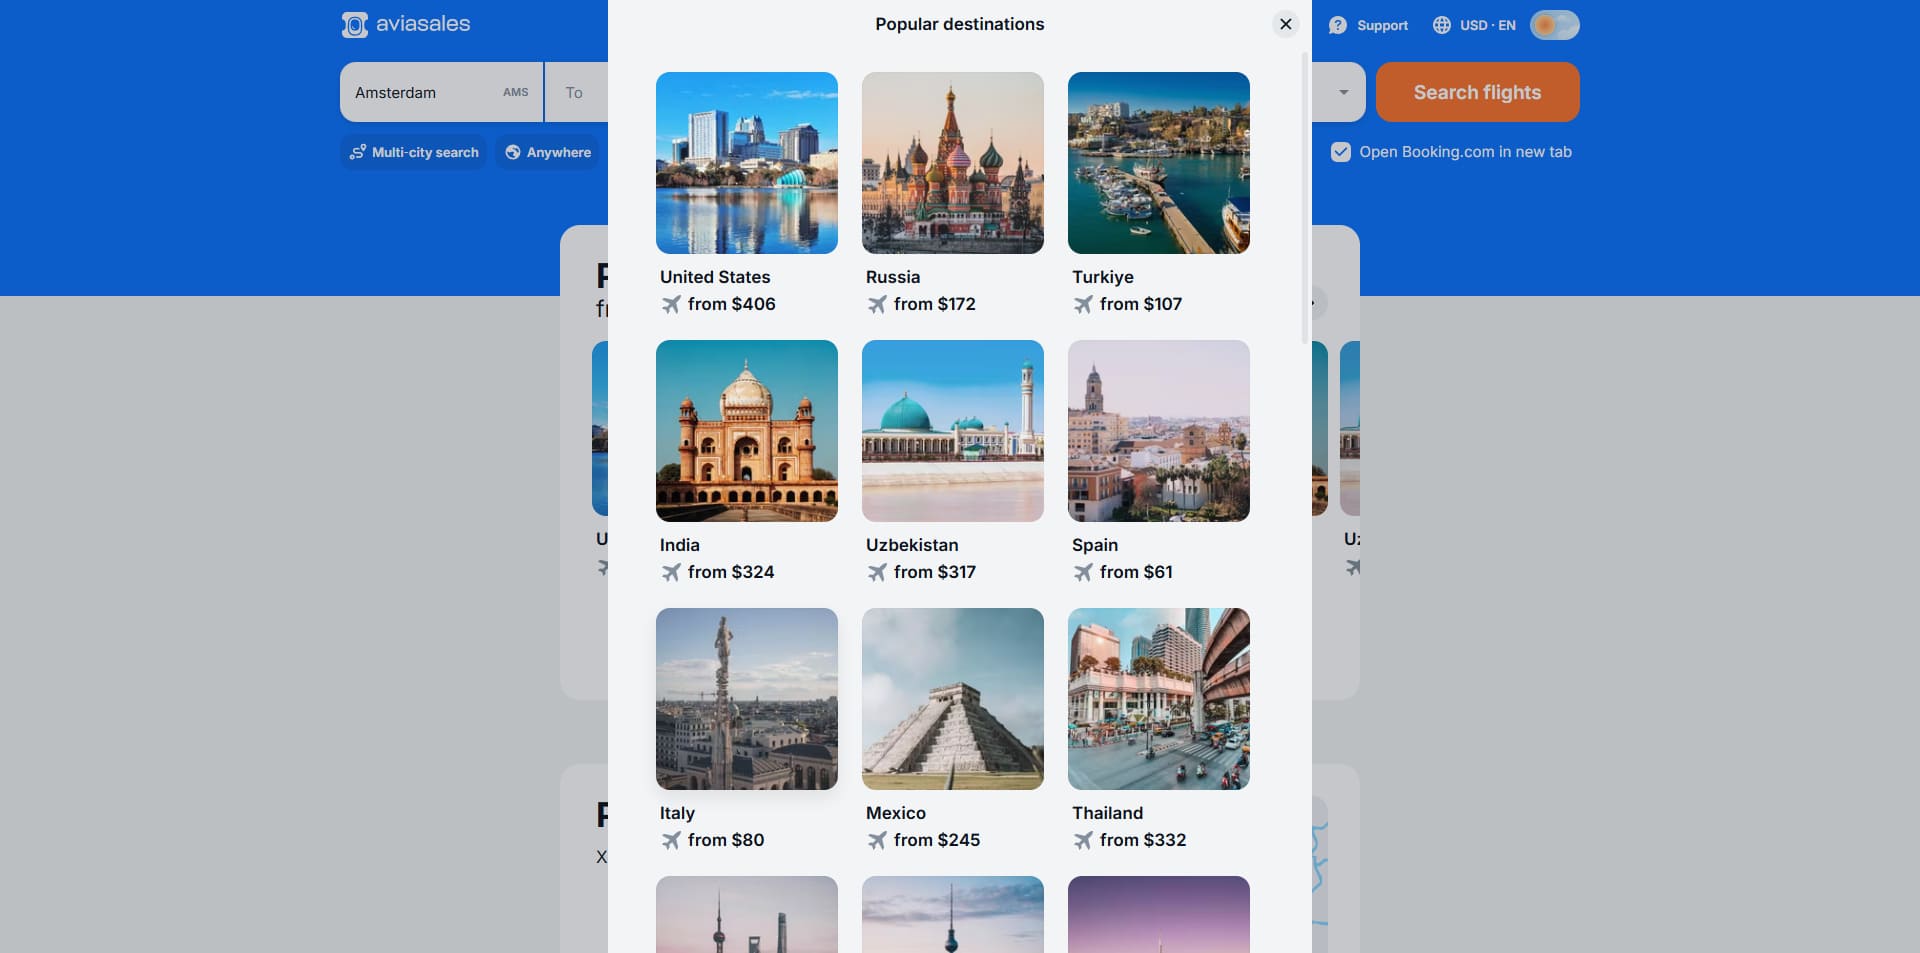Click the from $332 price
The width and height of the screenshot is (1920, 953).
tap(1143, 840)
